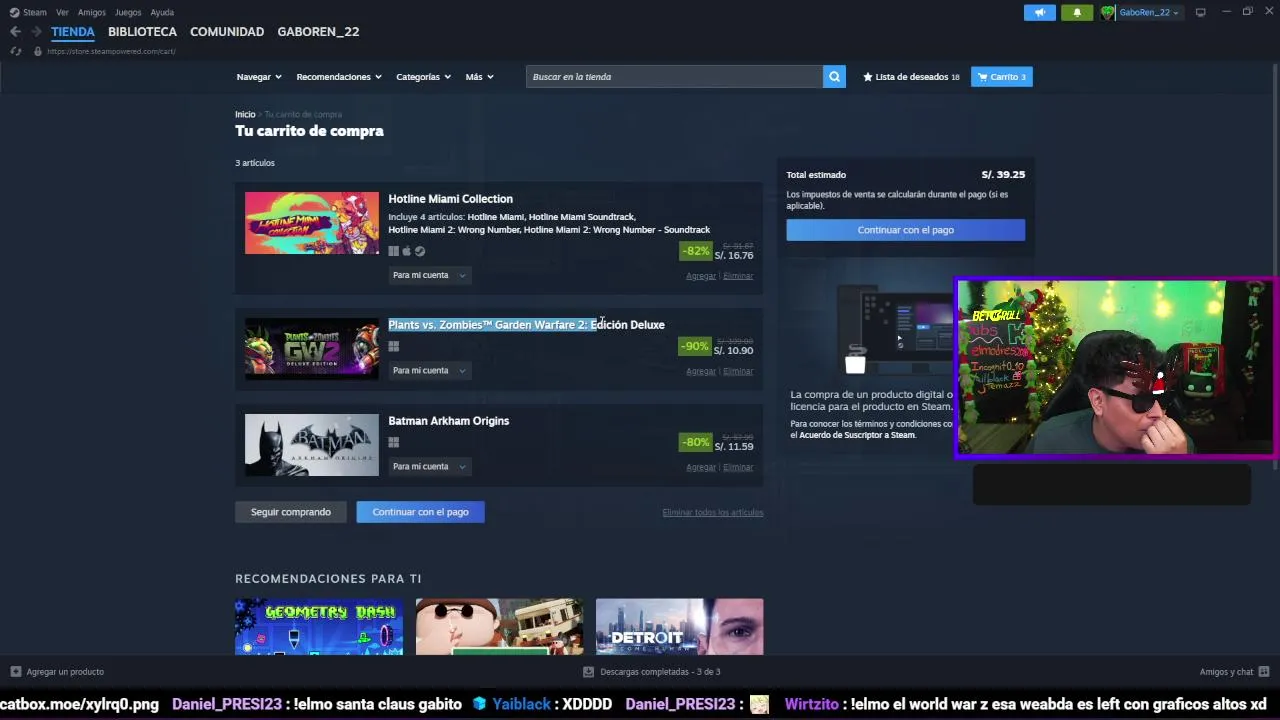
Task: Expand Para mi cuenta for Batman Arkham Origins
Action: coord(429,467)
